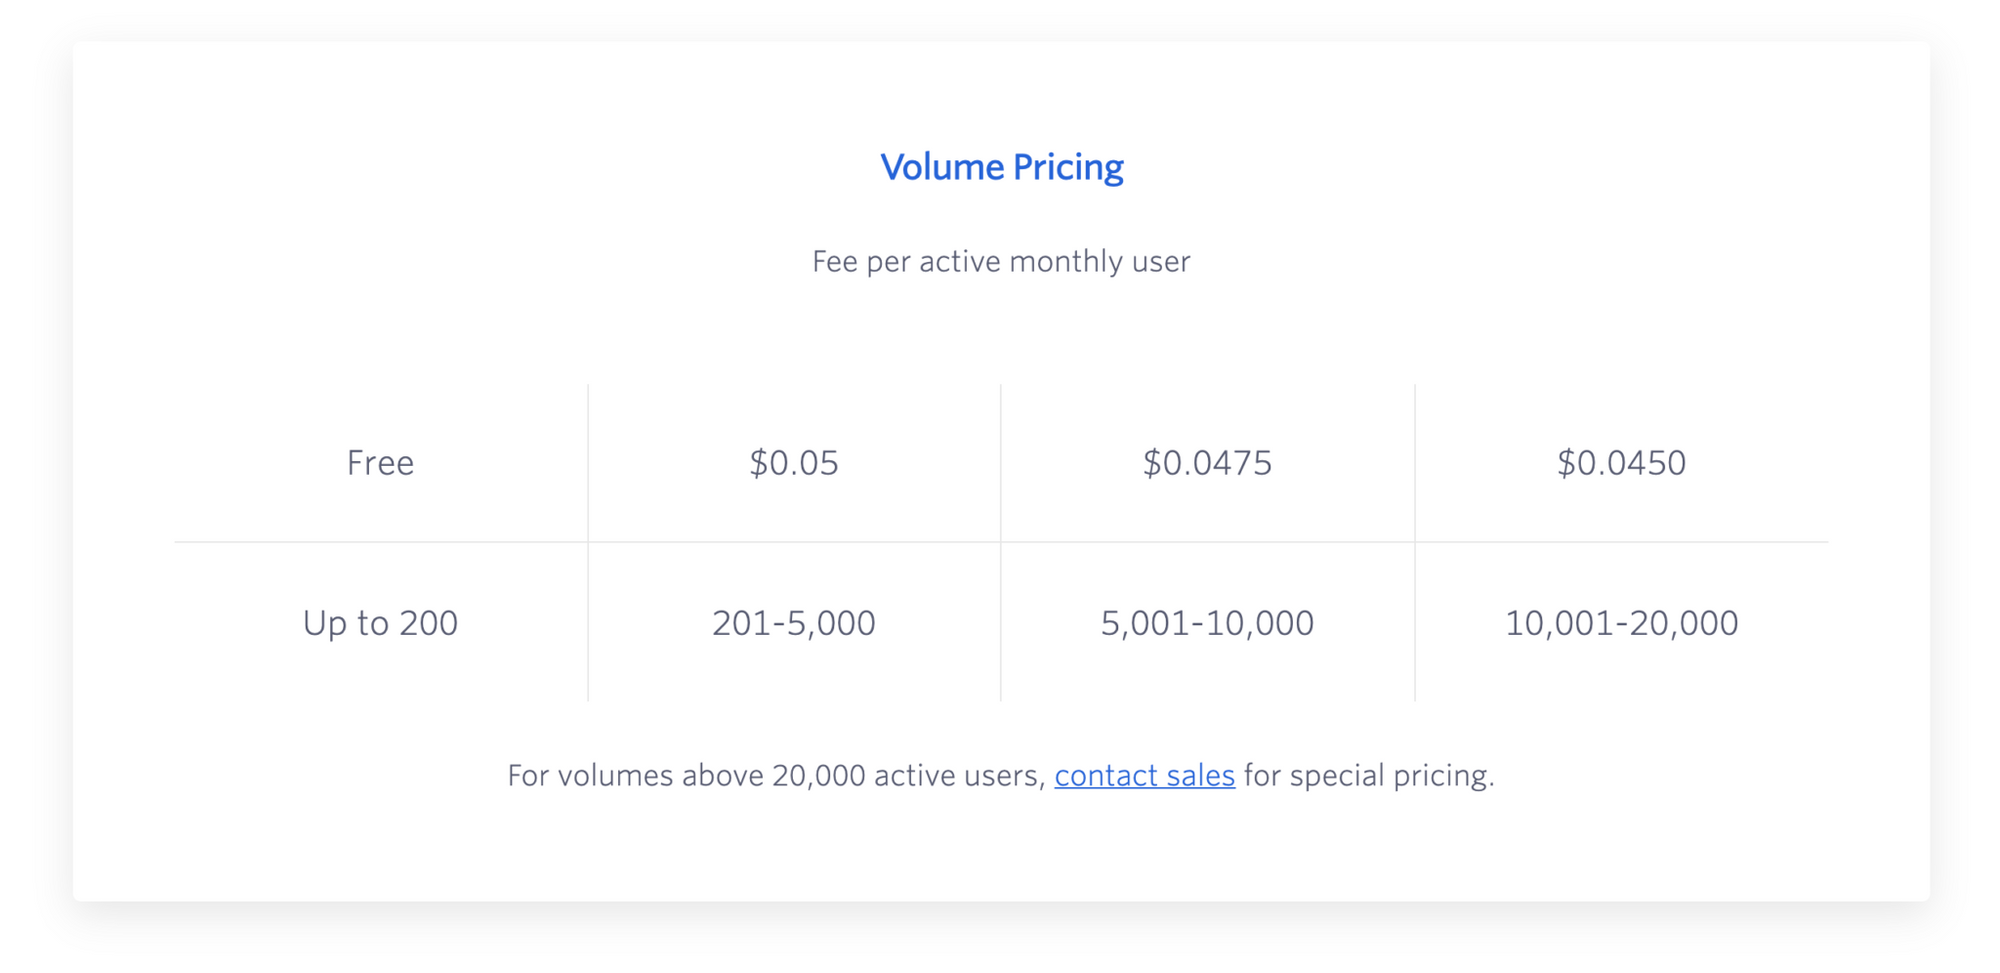Select the $0.05 fee cell
The image size is (2000, 973).
(794, 463)
